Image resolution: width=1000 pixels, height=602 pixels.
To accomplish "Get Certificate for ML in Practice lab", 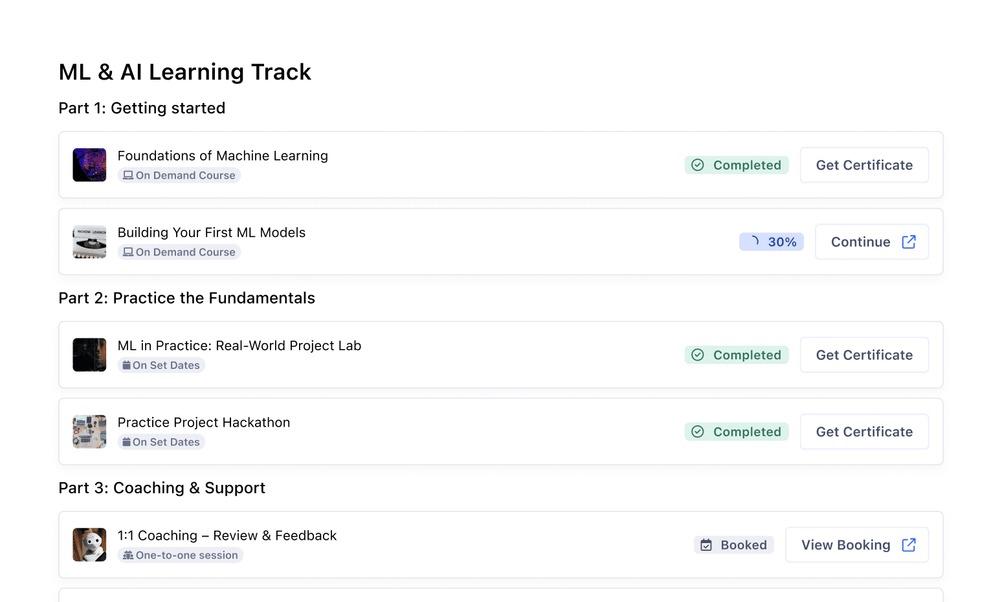I will 864,355.
